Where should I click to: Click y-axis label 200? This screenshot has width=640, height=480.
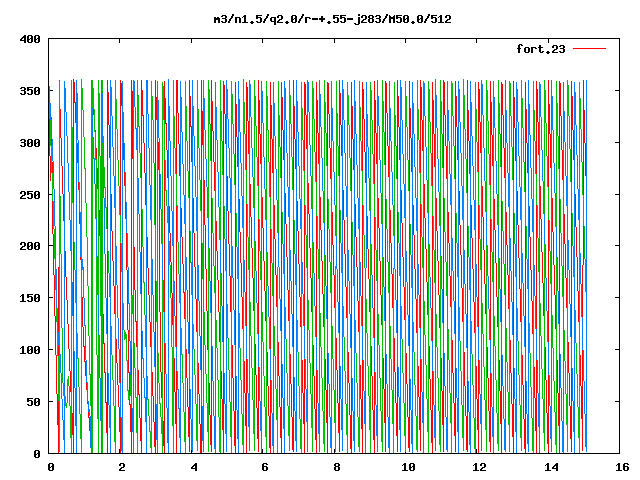[x=30, y=246]
